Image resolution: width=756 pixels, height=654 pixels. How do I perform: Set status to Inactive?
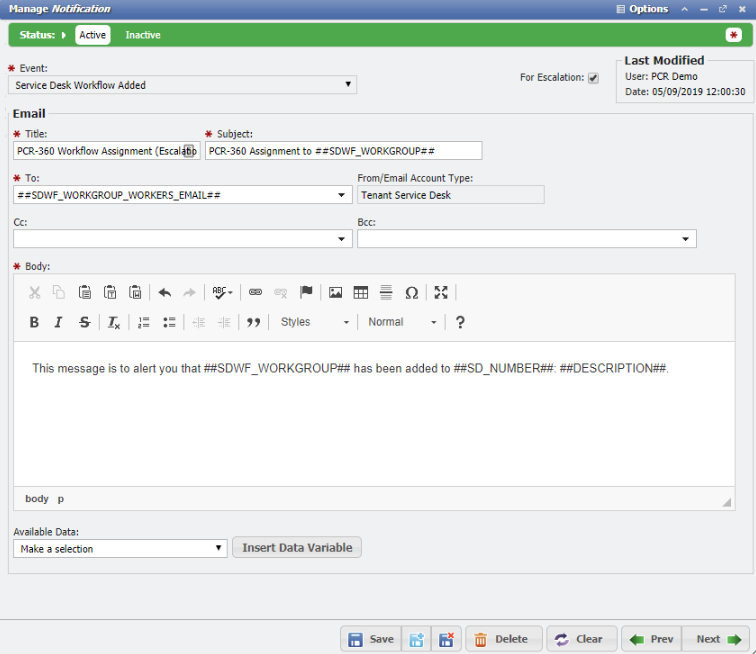click(142, 35)
